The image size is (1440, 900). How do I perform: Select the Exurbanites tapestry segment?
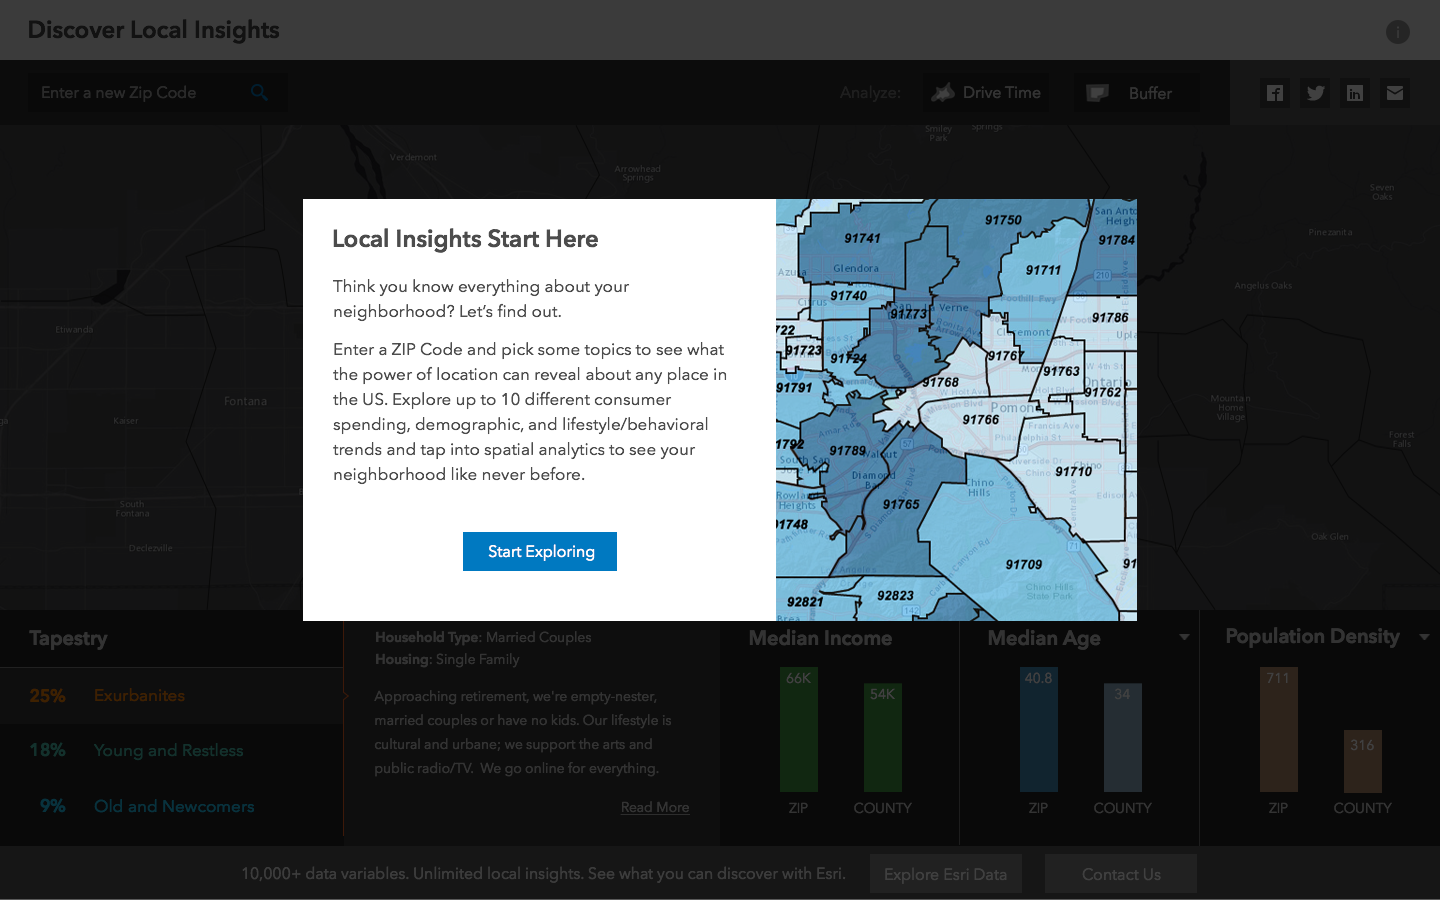pos(172,695)
